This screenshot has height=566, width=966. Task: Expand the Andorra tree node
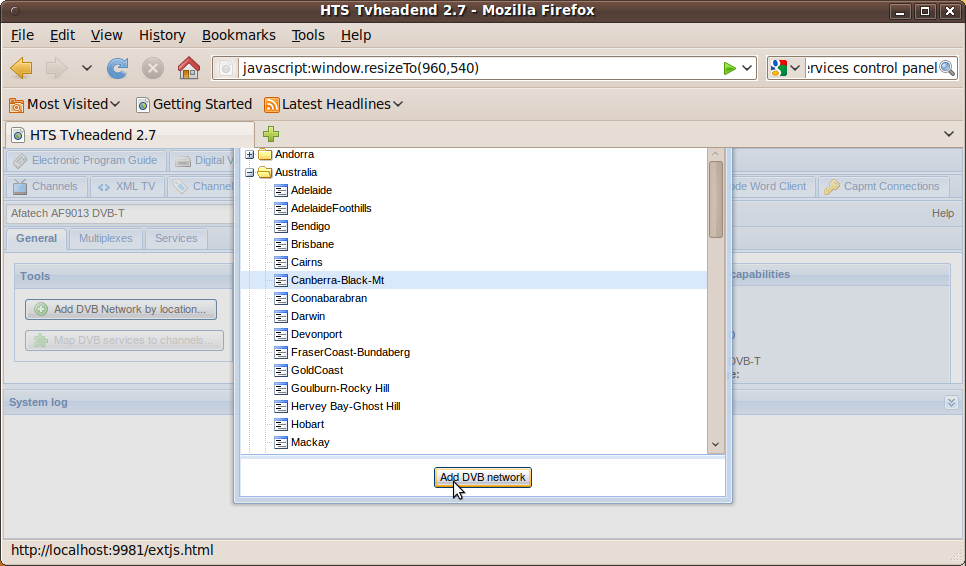pos(250,155)
